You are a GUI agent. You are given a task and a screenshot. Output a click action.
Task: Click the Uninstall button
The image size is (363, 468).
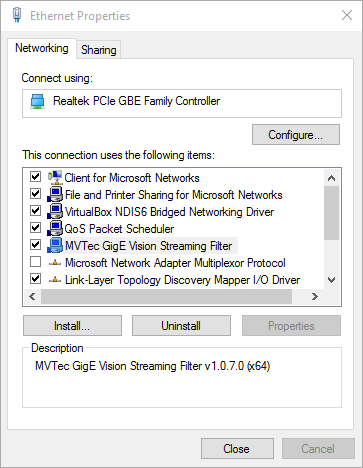click(x=181, y=326)
